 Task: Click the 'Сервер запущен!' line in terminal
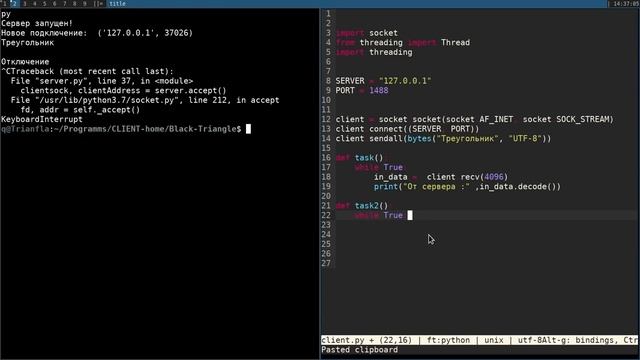(x=37, y=23)
